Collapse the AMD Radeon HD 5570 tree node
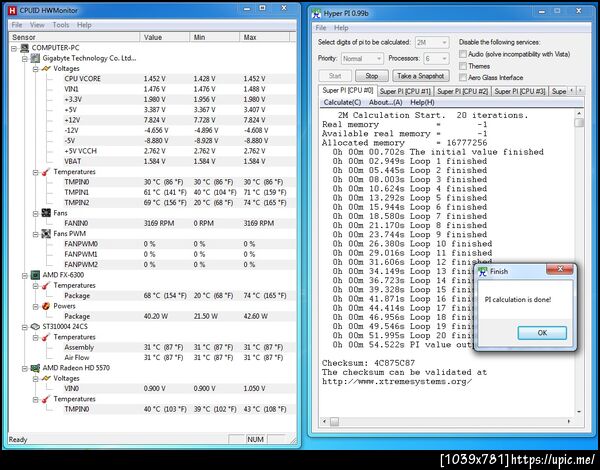Image resolution: width=600 pixels, height=470 pixels. [x=24, y=368]
